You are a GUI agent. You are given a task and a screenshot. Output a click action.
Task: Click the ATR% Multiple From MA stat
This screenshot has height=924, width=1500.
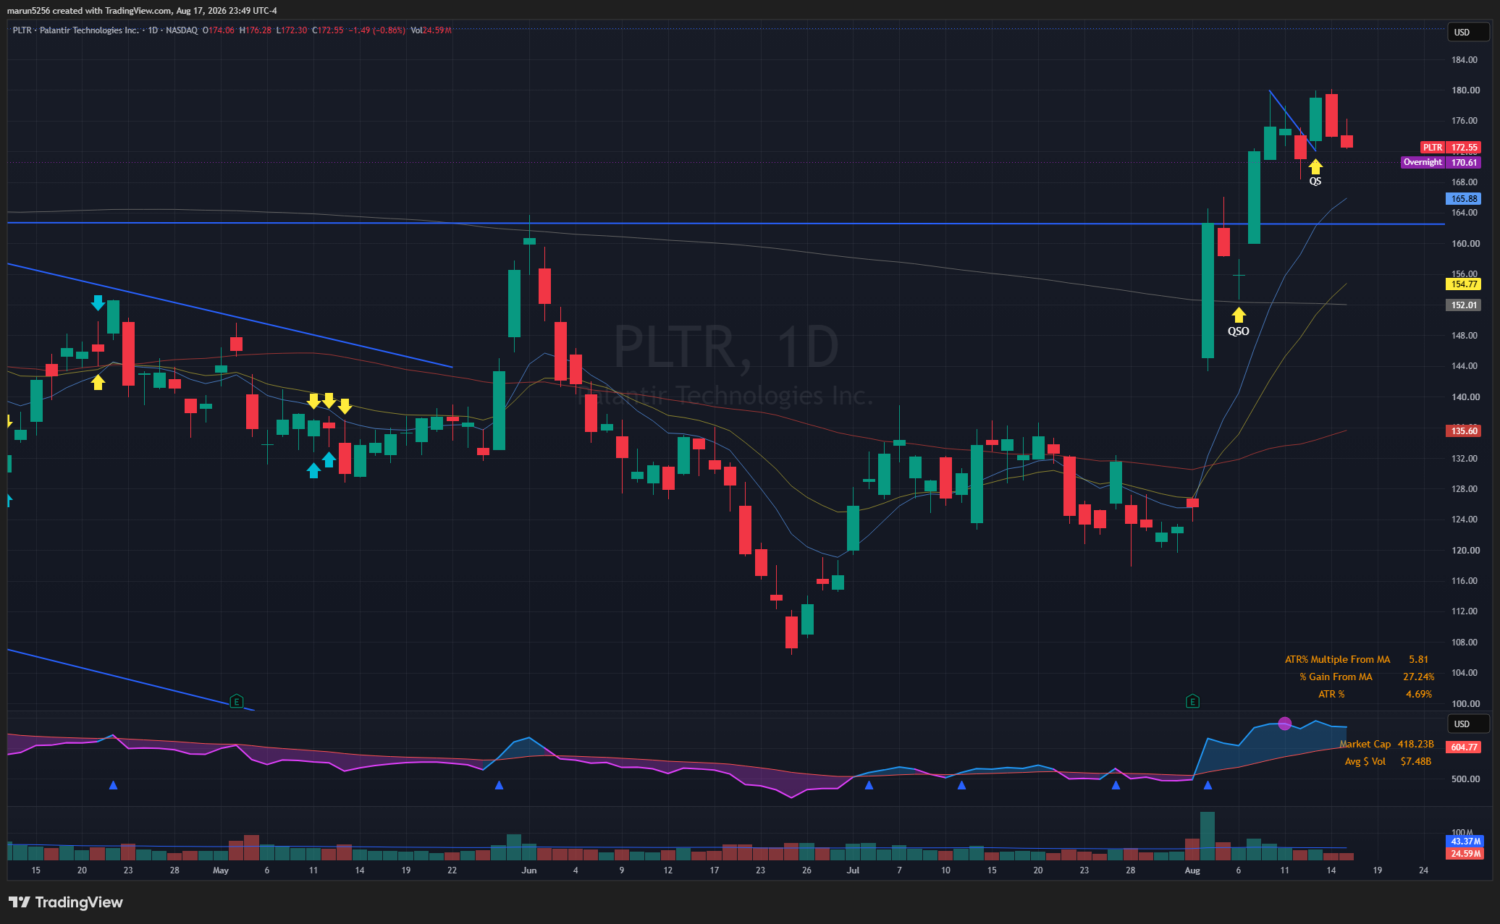point(1357,660)
